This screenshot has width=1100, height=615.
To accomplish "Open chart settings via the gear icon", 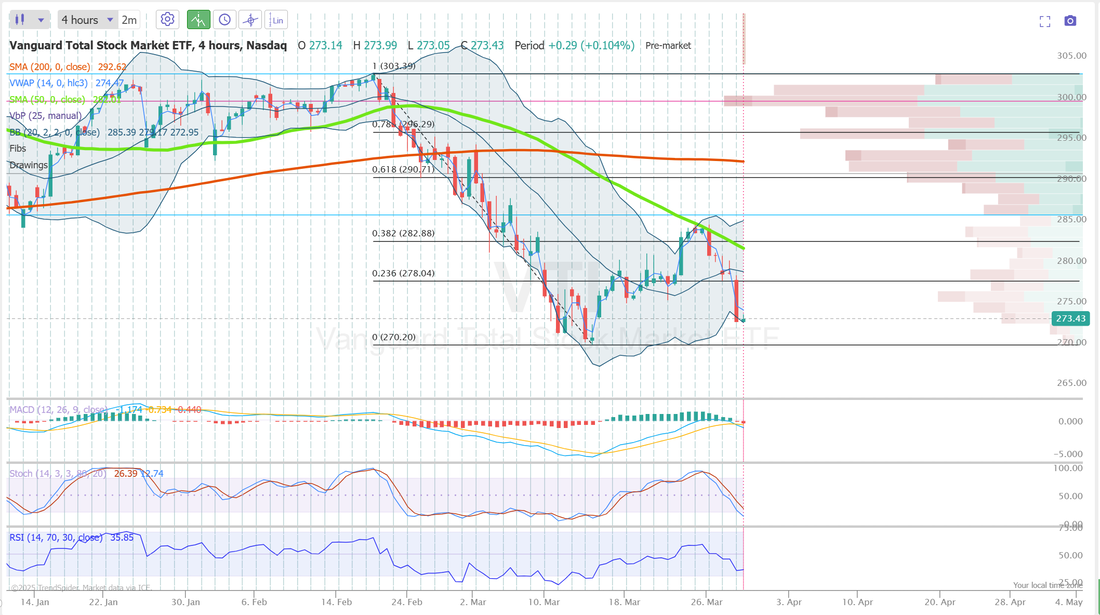I will click(x=167, y=20).
